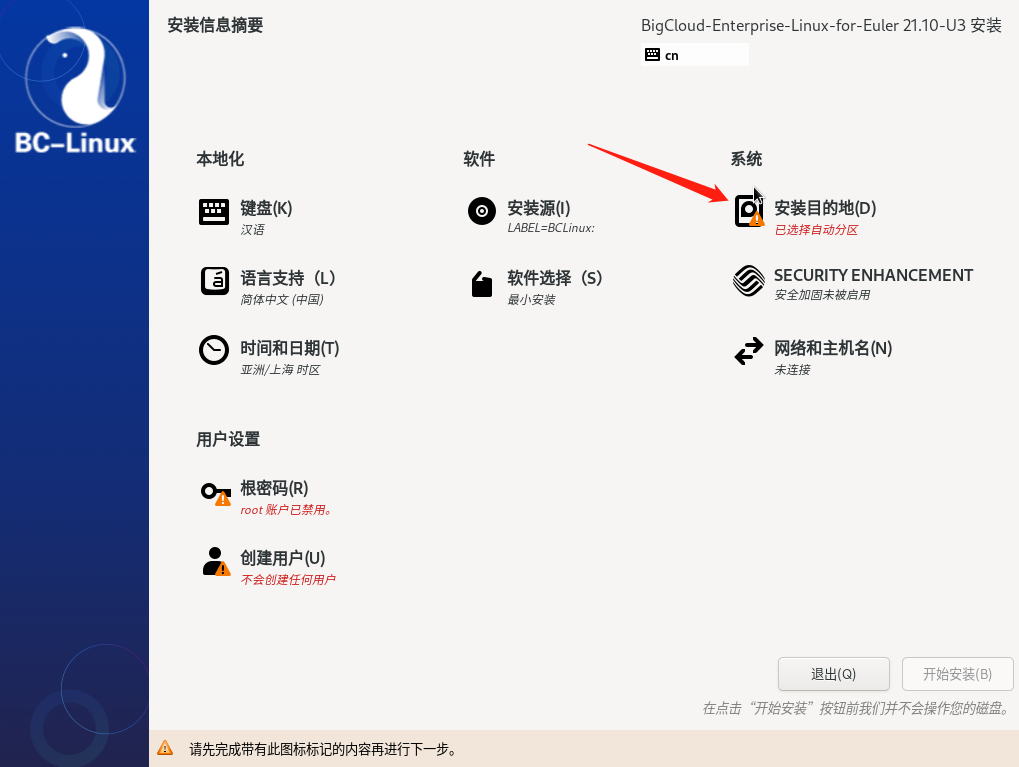Click the 安装信息摘要 header title

click(213, 25)
